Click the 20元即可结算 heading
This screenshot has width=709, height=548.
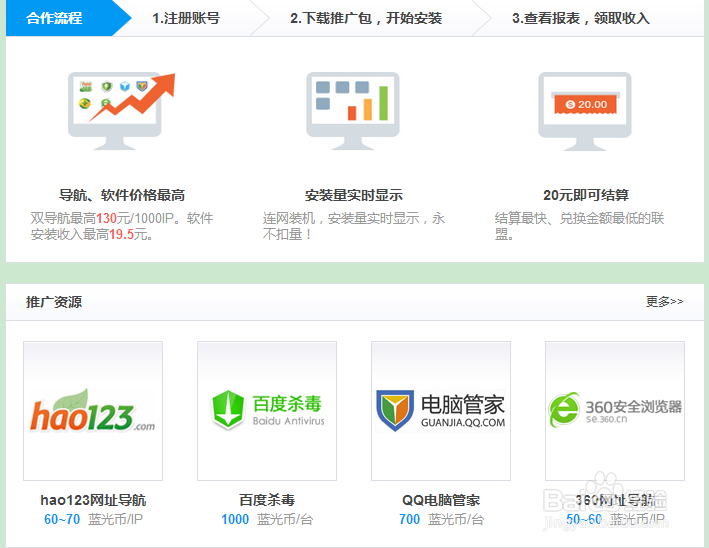point(586,195)
